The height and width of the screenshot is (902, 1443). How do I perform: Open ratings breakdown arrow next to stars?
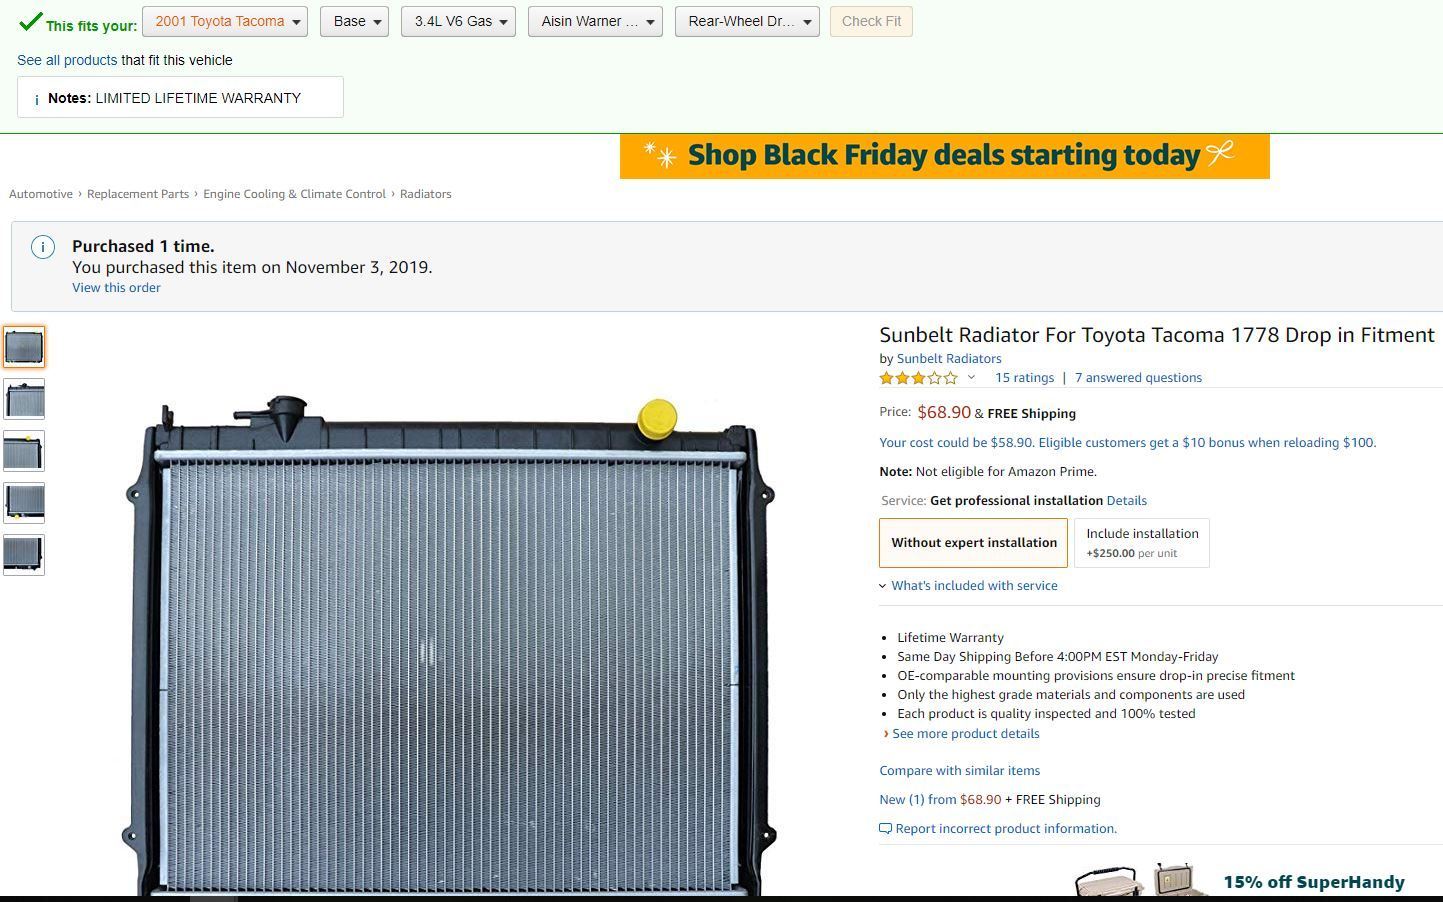coord(971,378)
